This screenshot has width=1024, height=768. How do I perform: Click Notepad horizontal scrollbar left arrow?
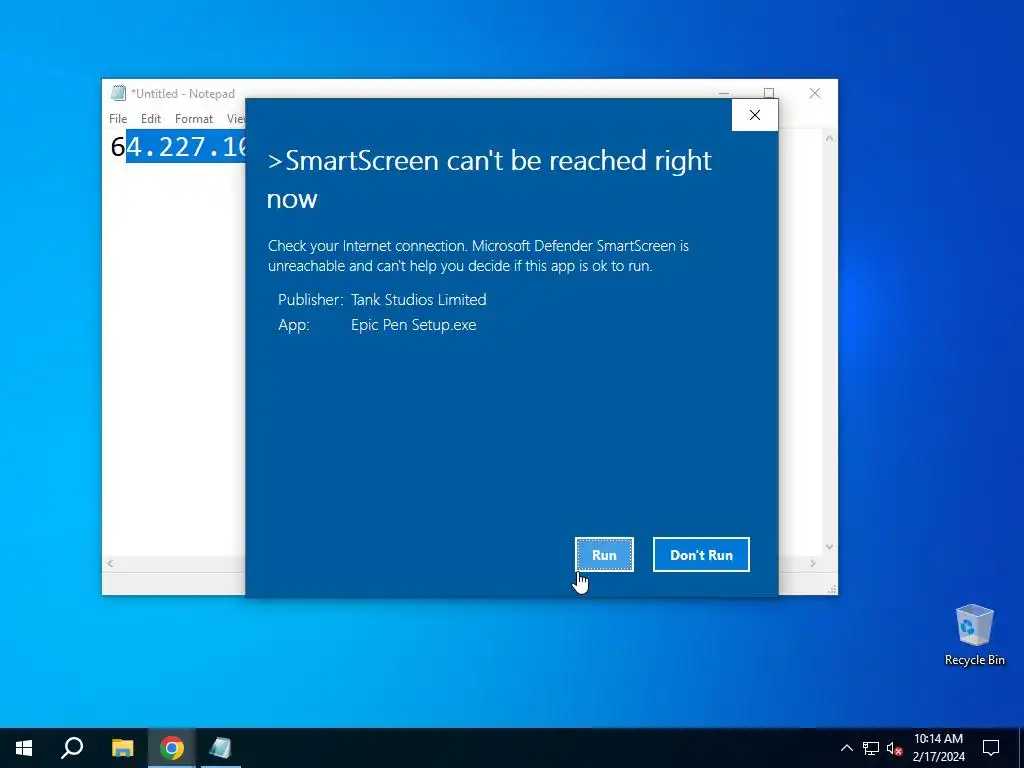110,563
